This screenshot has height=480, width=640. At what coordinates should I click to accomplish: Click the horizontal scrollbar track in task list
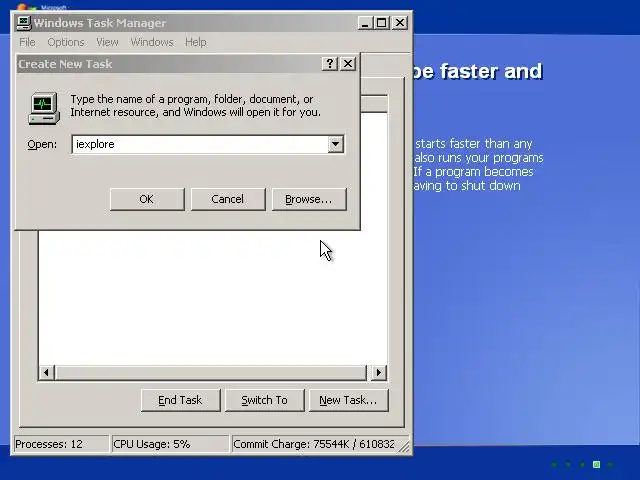pos(211,372)
